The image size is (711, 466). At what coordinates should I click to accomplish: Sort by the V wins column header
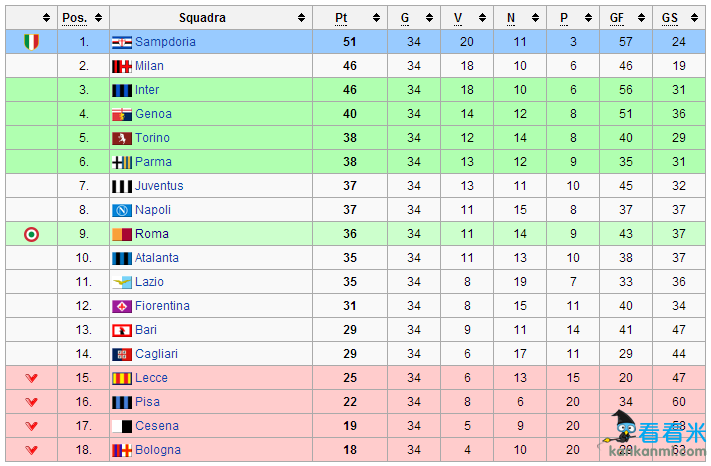(479, 18)
